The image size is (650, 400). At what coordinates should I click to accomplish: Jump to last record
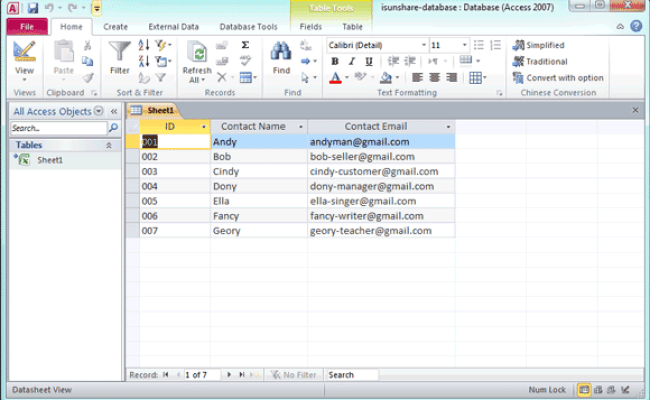(x=242, y=375)
